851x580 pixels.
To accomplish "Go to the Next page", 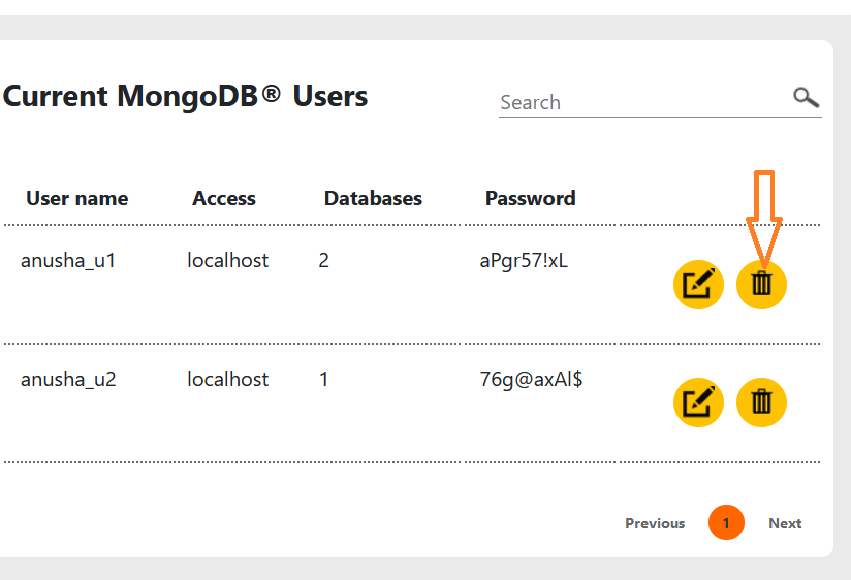I will click(784, 523).
